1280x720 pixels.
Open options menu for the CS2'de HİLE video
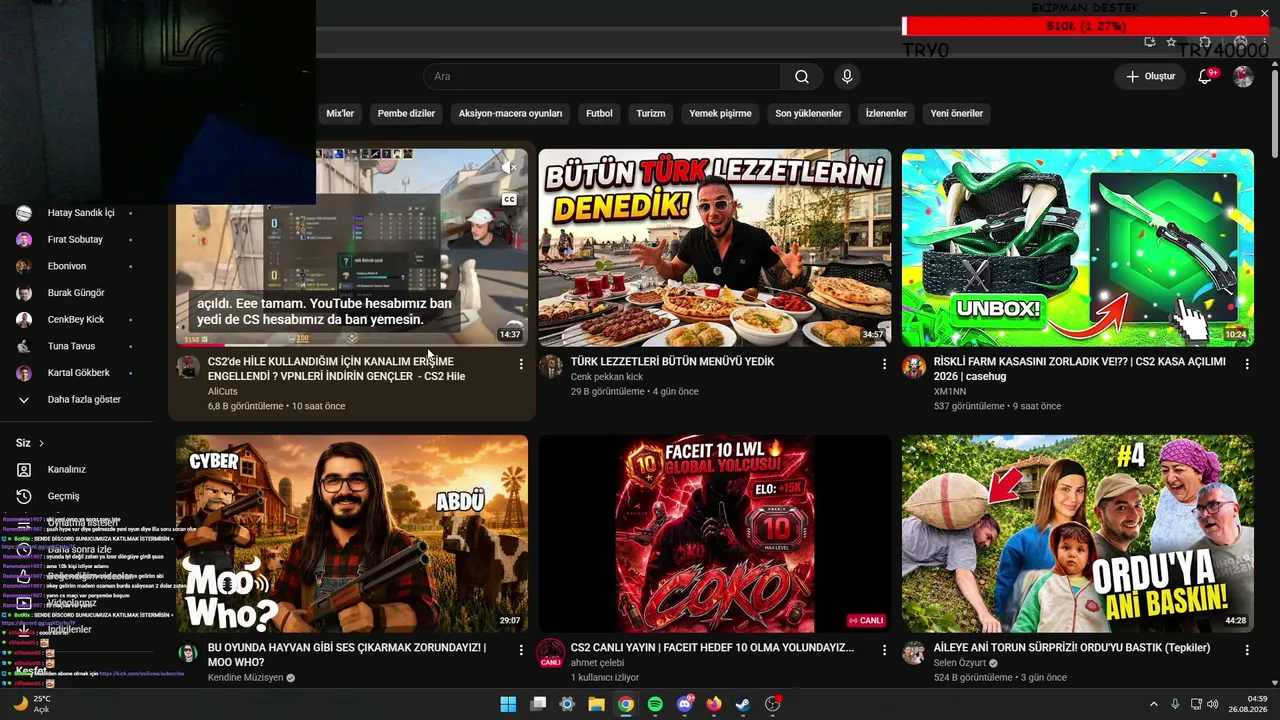[521, 365]
